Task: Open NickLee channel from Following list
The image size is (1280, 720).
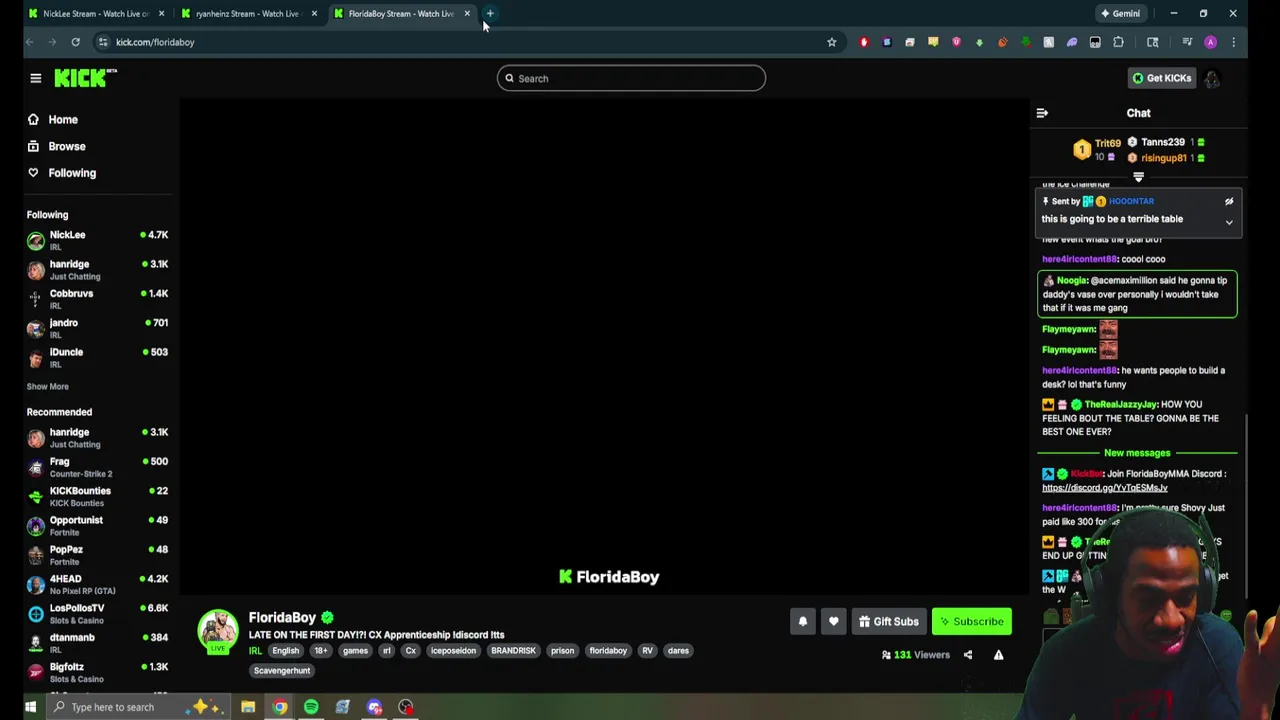Action: click(98, 240)
